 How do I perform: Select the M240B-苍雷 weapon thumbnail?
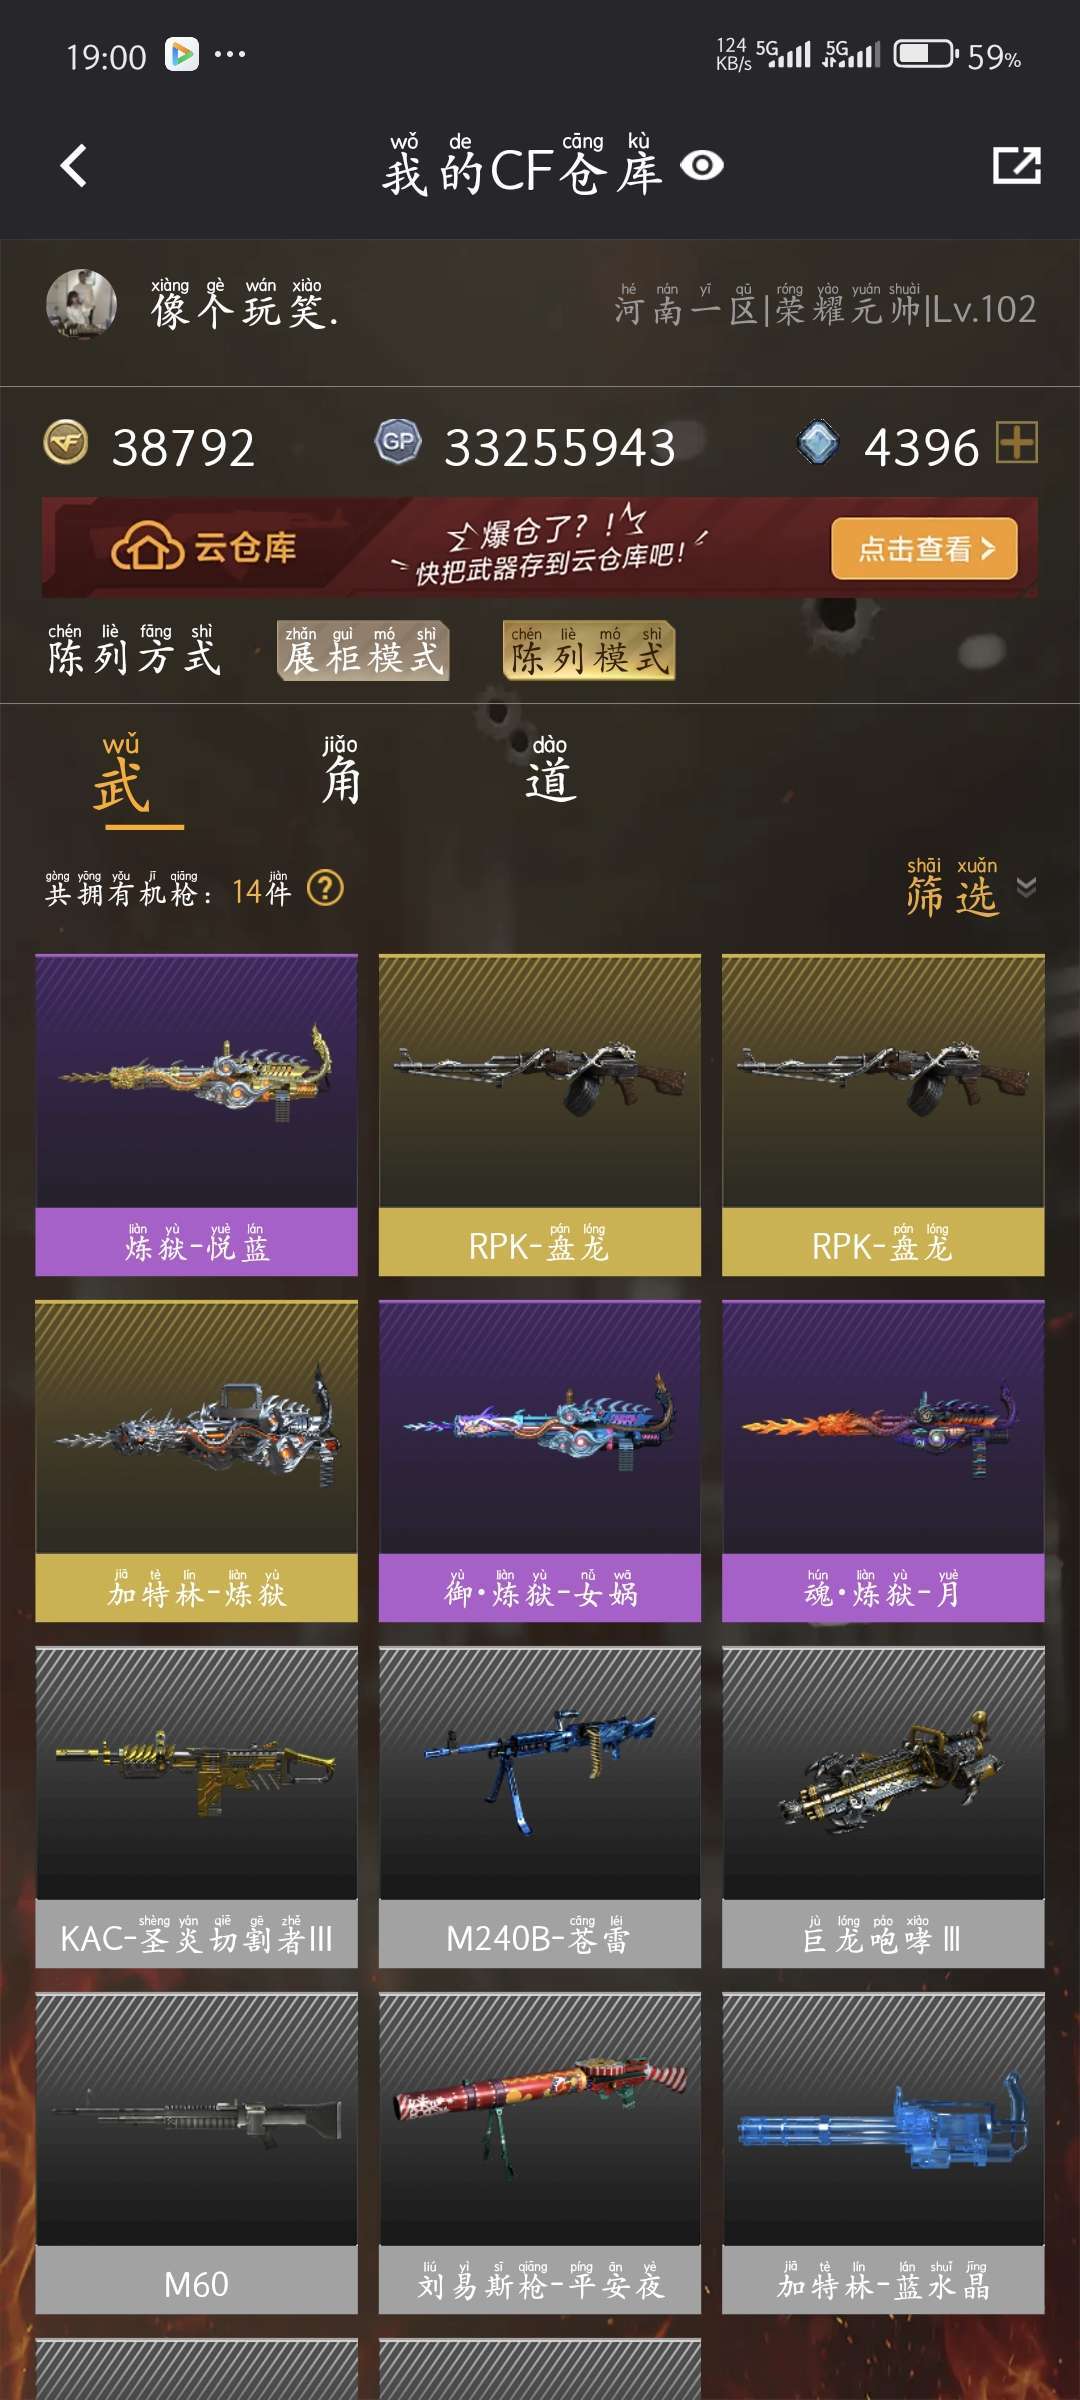[x=540, y=1772]
